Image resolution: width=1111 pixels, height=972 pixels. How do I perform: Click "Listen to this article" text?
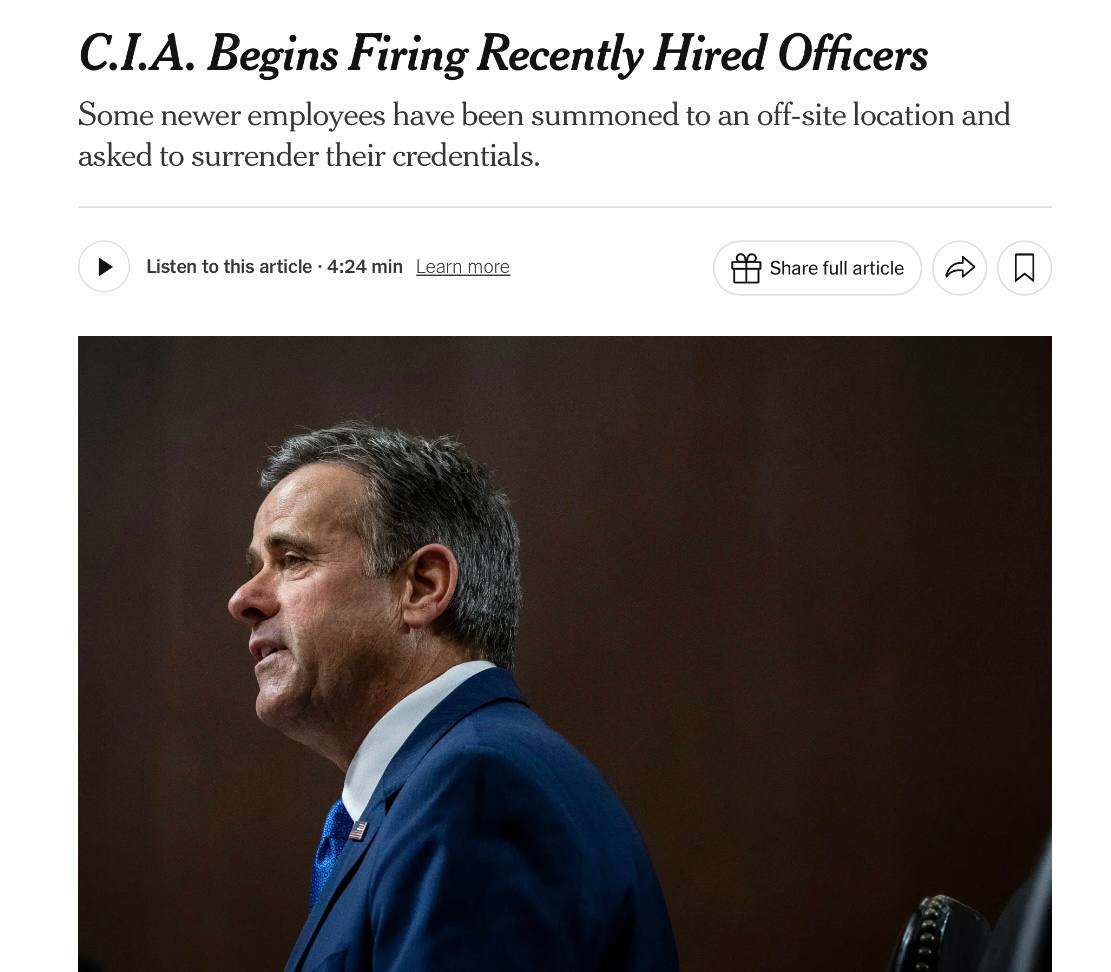pyautogui.click(x=229, y=267)
